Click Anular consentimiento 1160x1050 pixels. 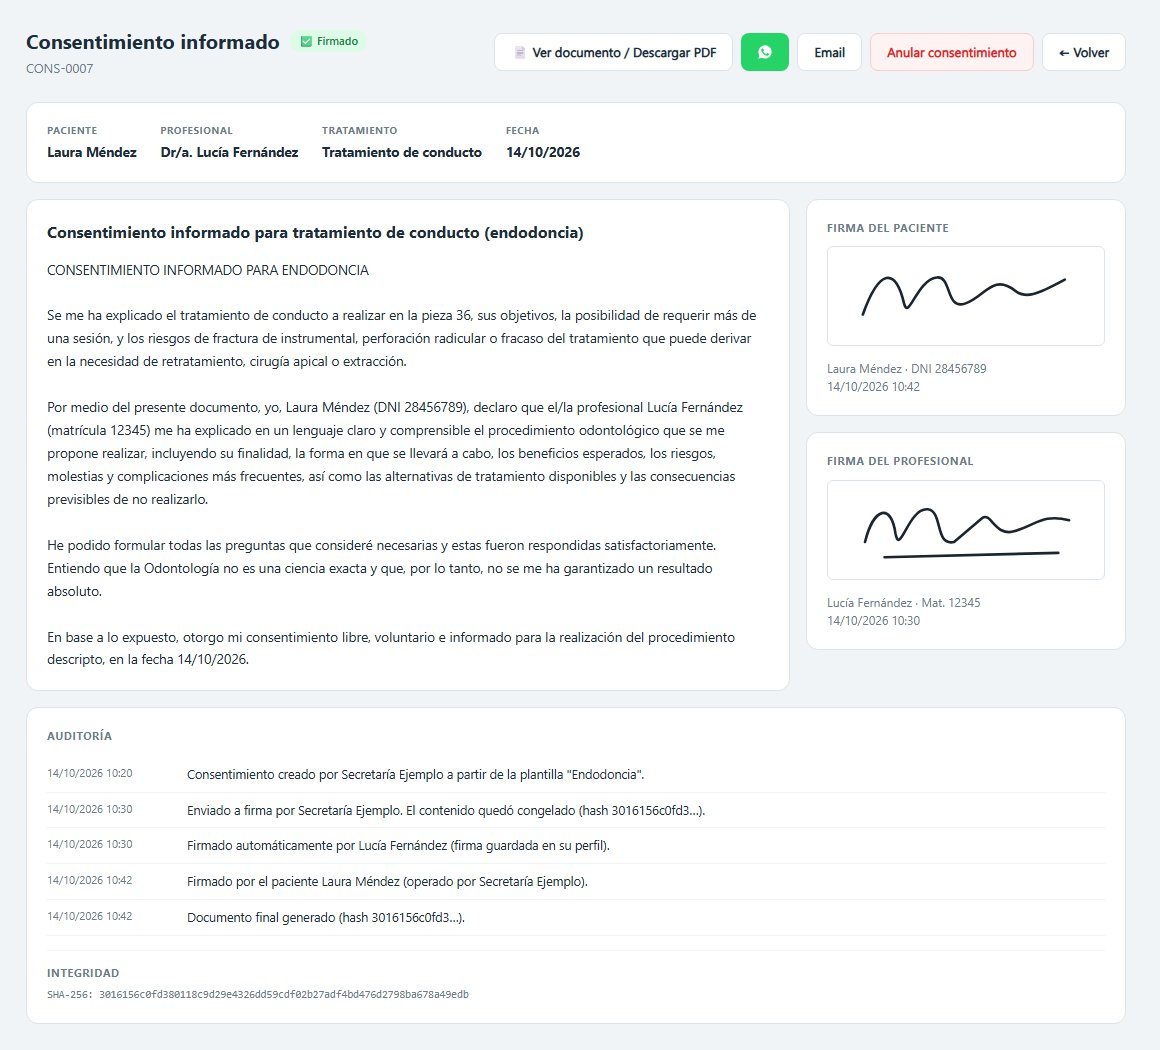[x=951, y=53]
